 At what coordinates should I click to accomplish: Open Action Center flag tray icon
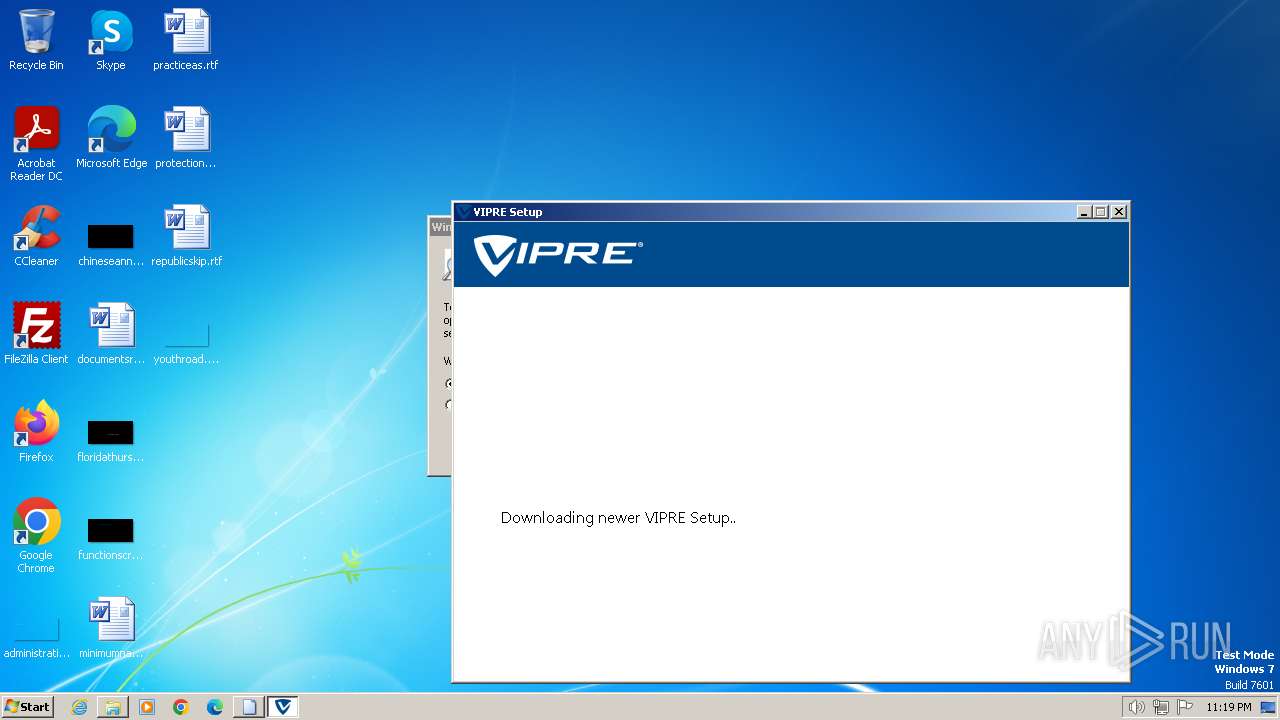pyautogui.click(x=1184, y=707)
